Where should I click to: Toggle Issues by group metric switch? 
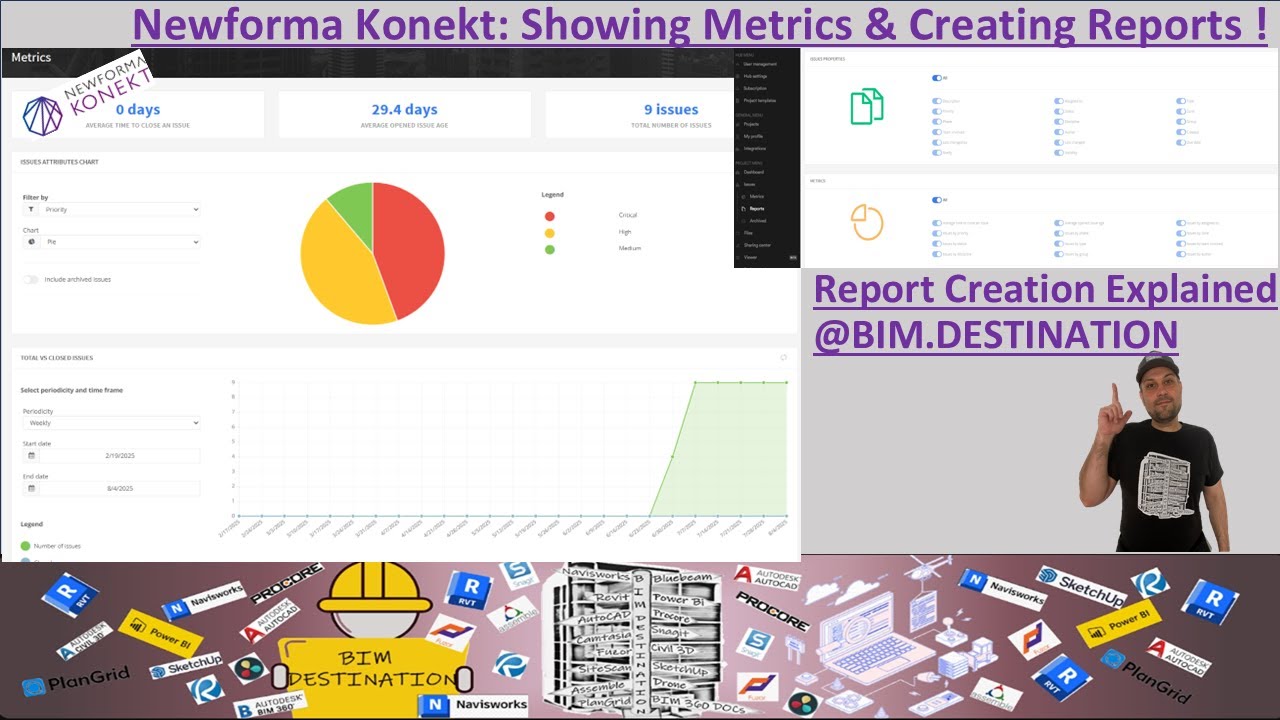coord(1059,254)
